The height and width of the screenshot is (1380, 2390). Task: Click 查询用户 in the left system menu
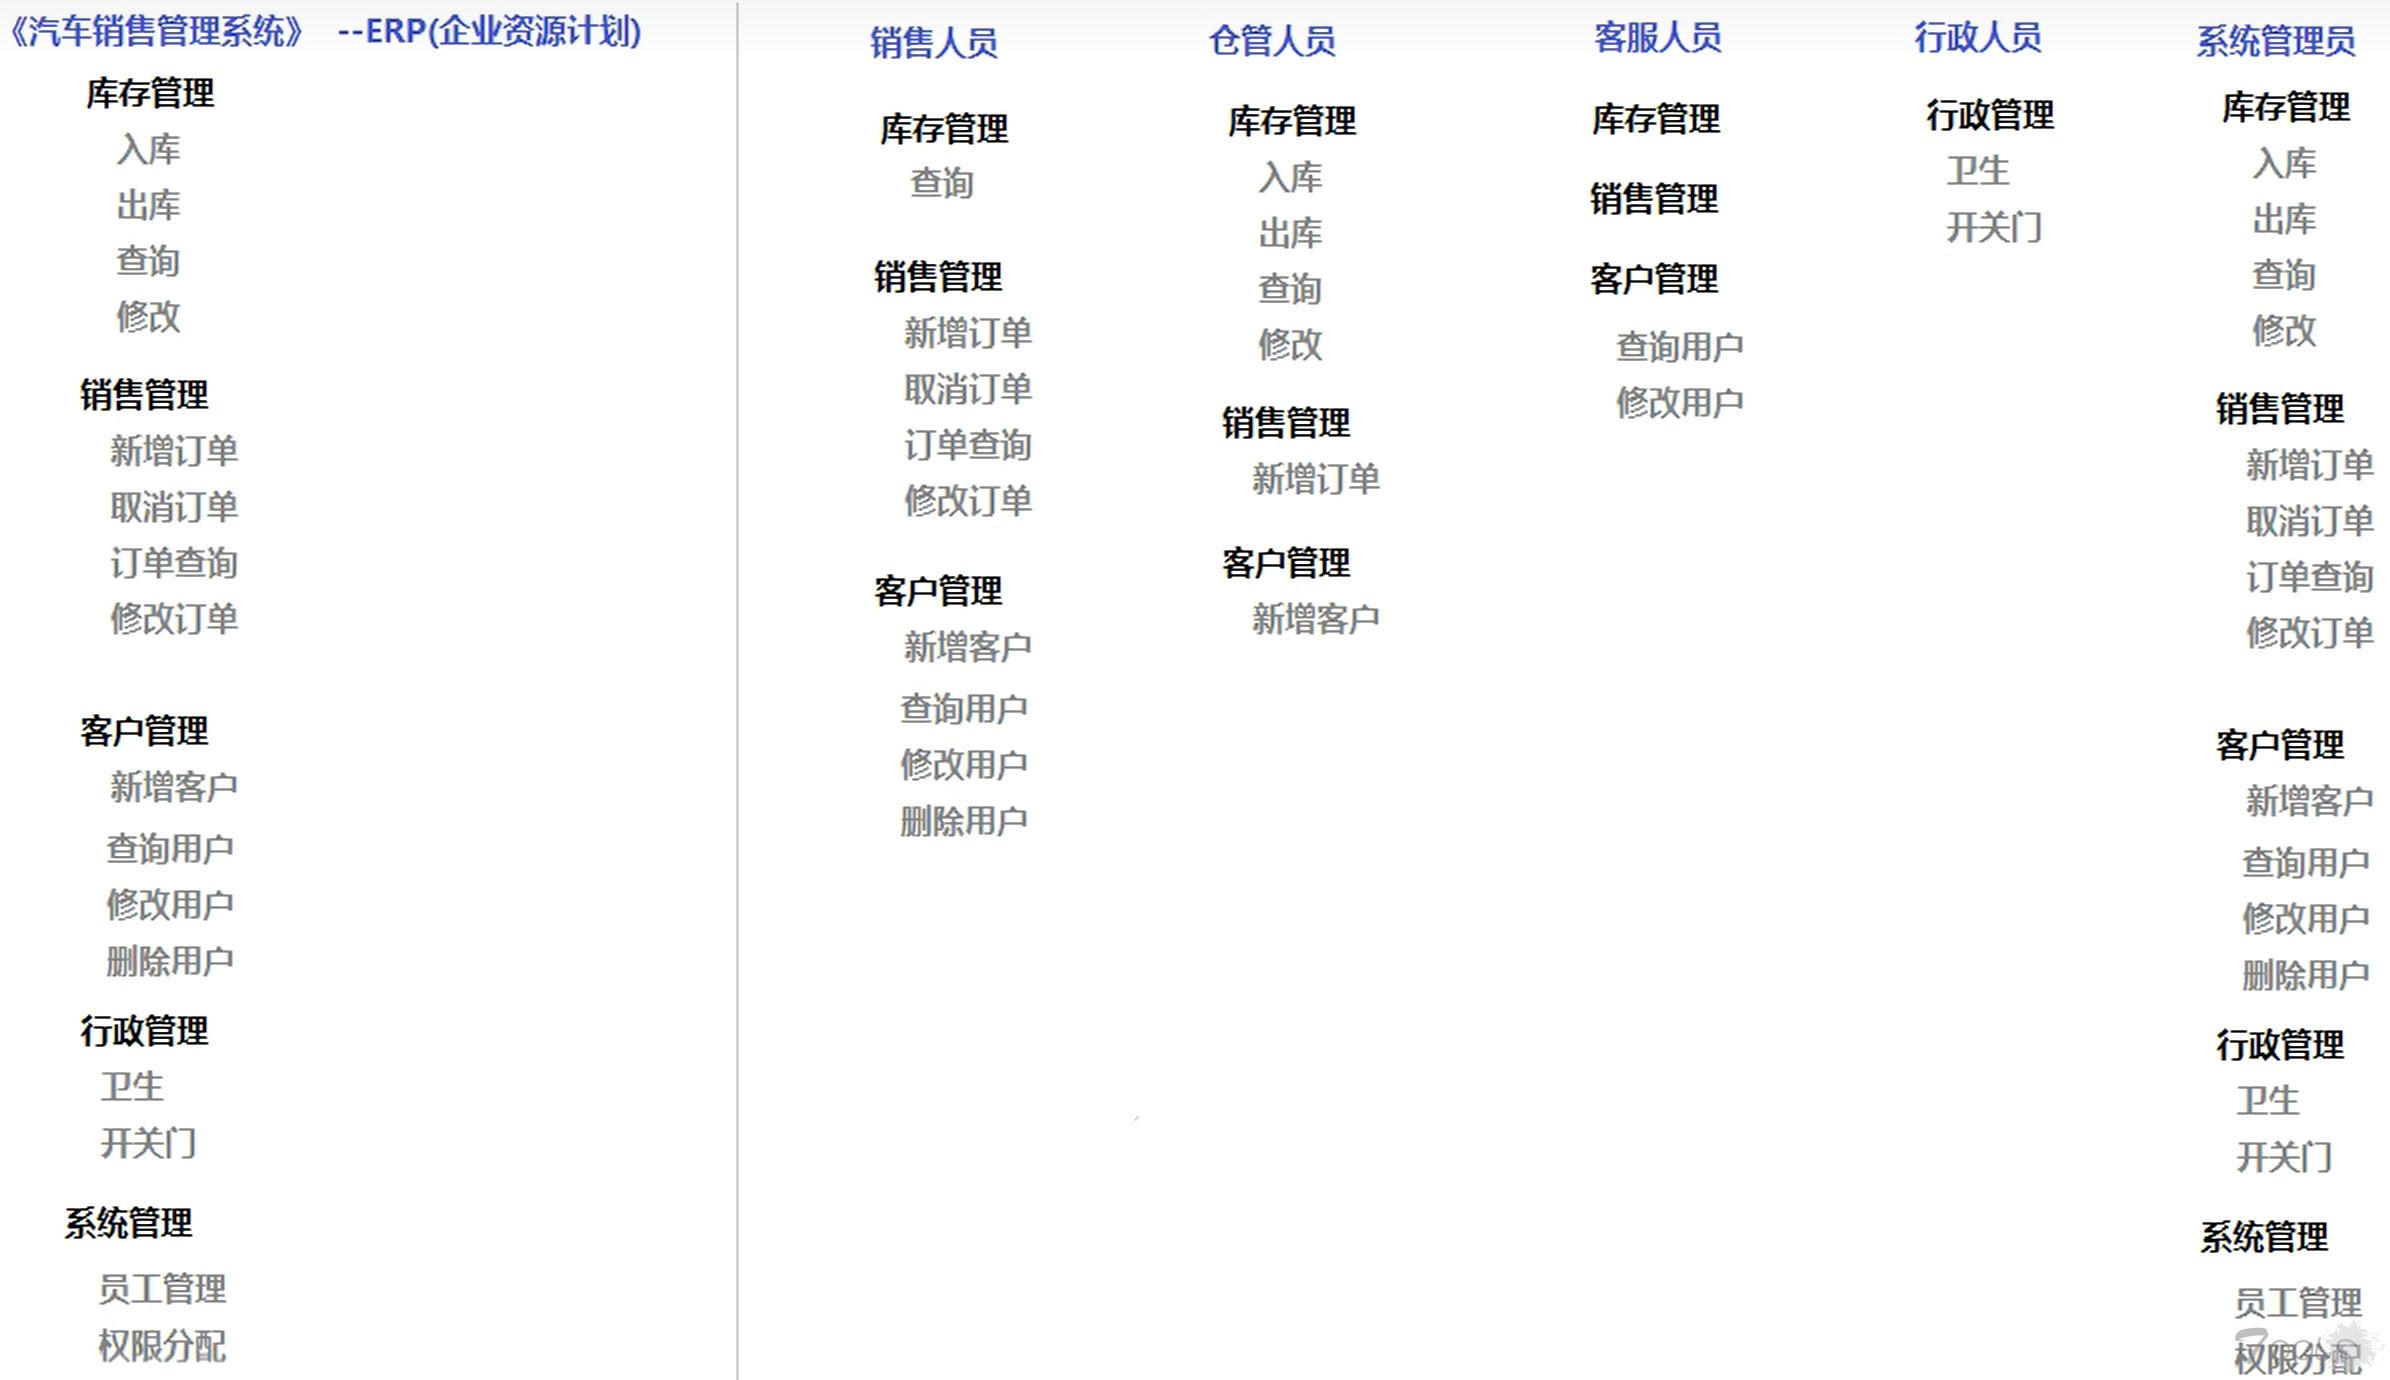(170, 849)
